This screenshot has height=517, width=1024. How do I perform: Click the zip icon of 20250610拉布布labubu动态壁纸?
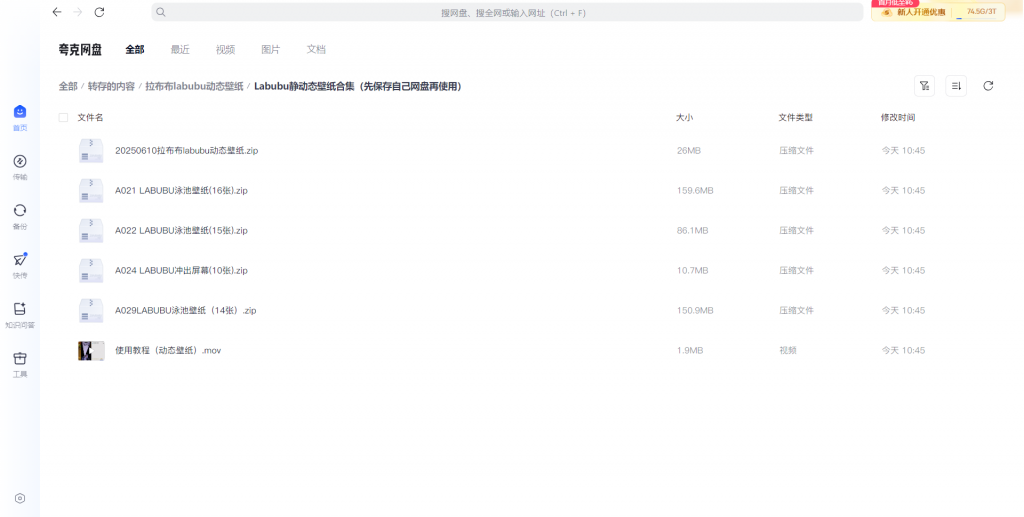click(x=91, y=151)
